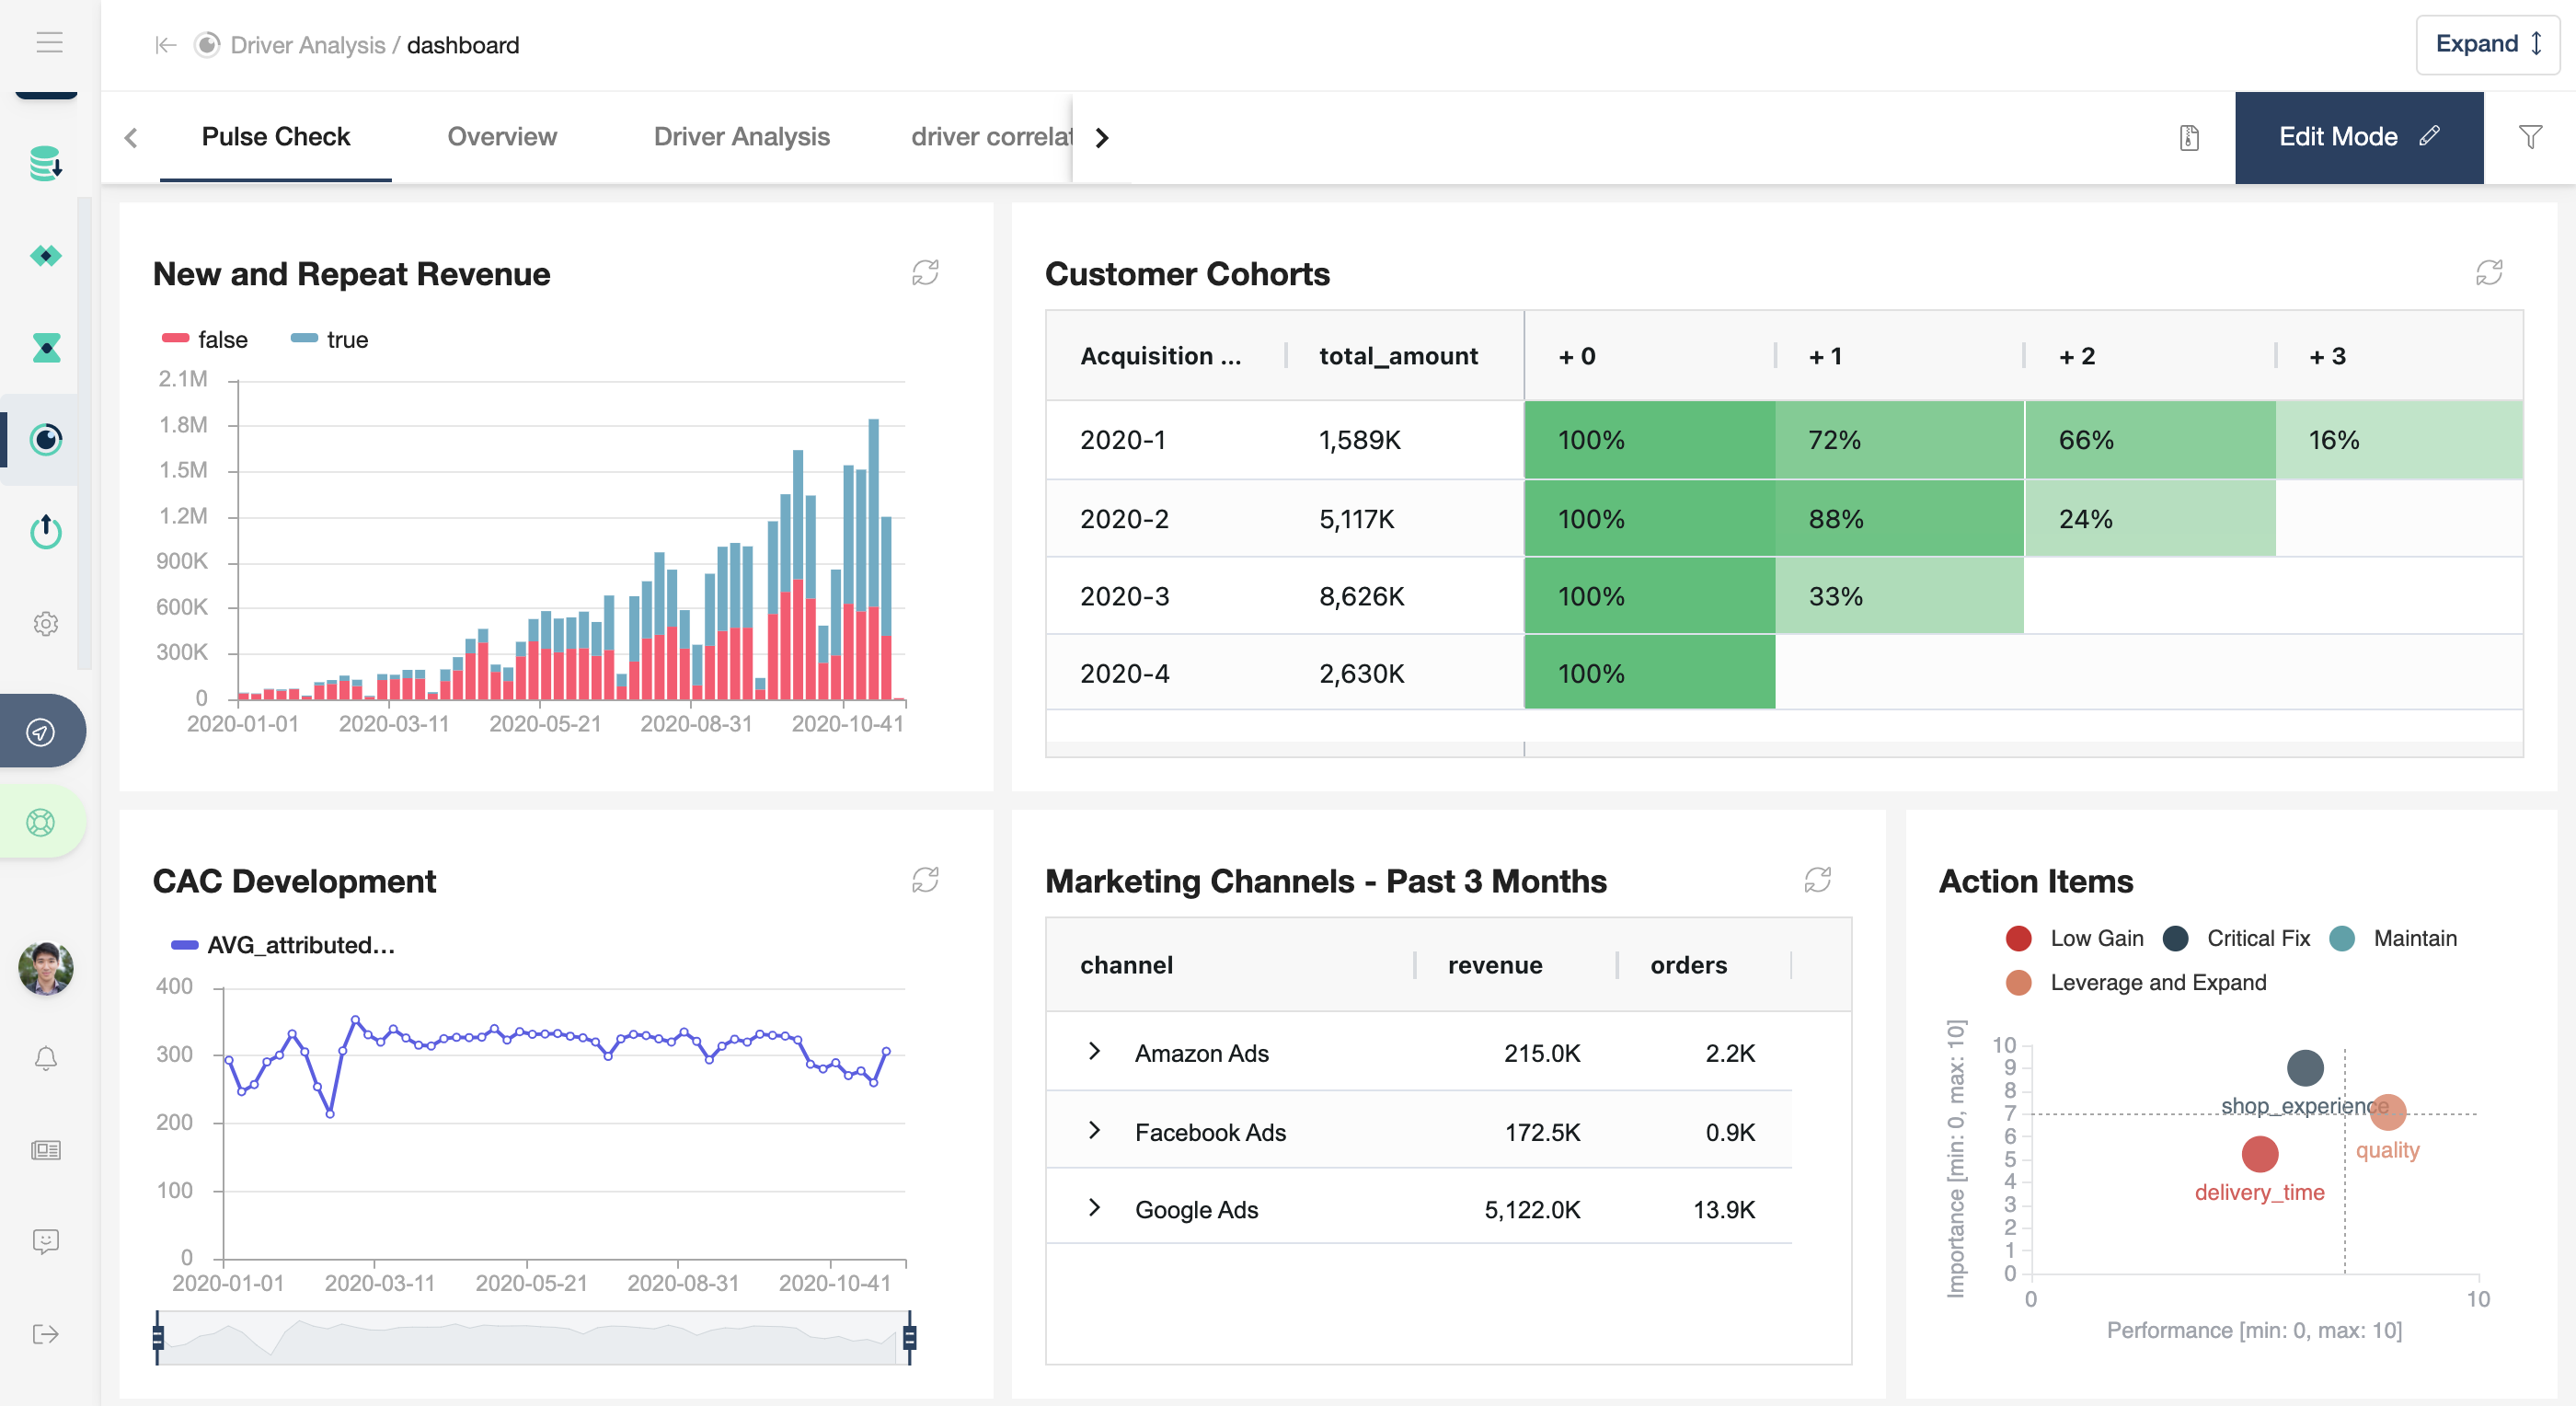Switch to the Overview tab
Image resolution: width=2576 pixels, height=1406 pixels.
tap(501, 137)
